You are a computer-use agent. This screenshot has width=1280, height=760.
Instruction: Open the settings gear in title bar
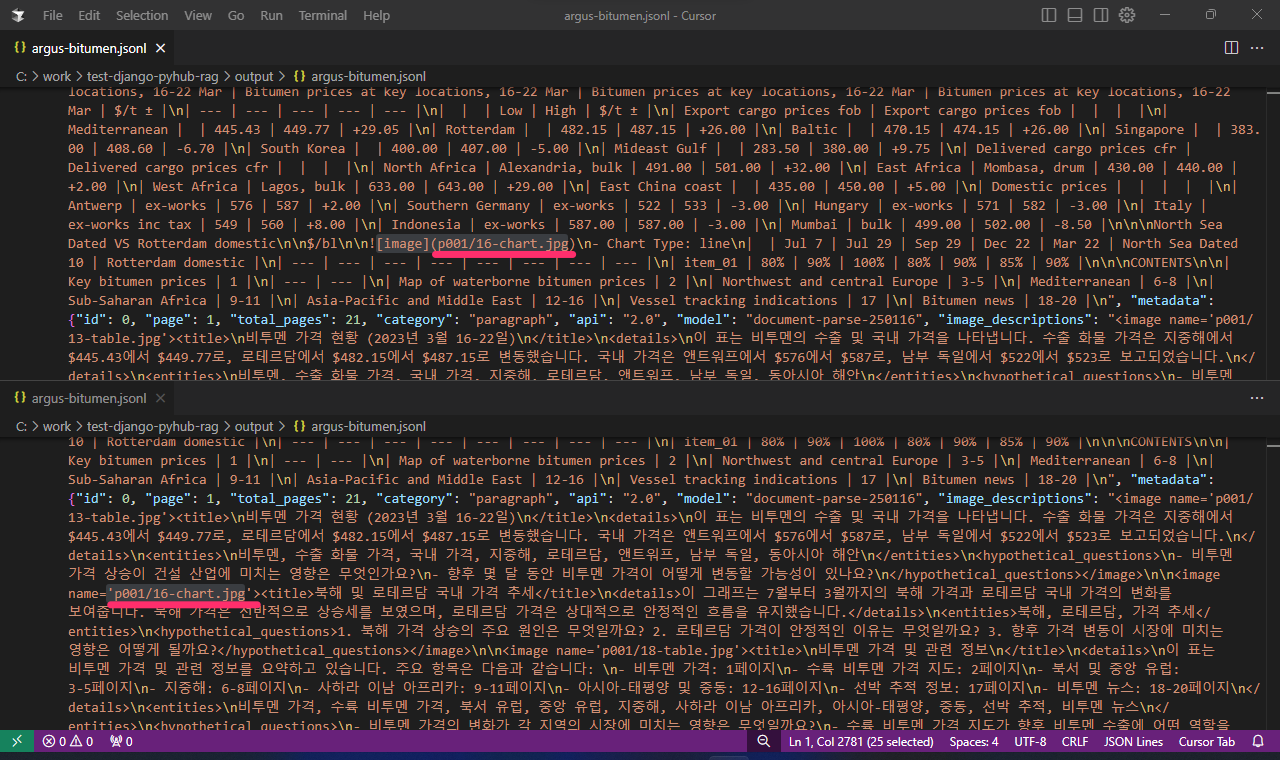coord(1127,15)
